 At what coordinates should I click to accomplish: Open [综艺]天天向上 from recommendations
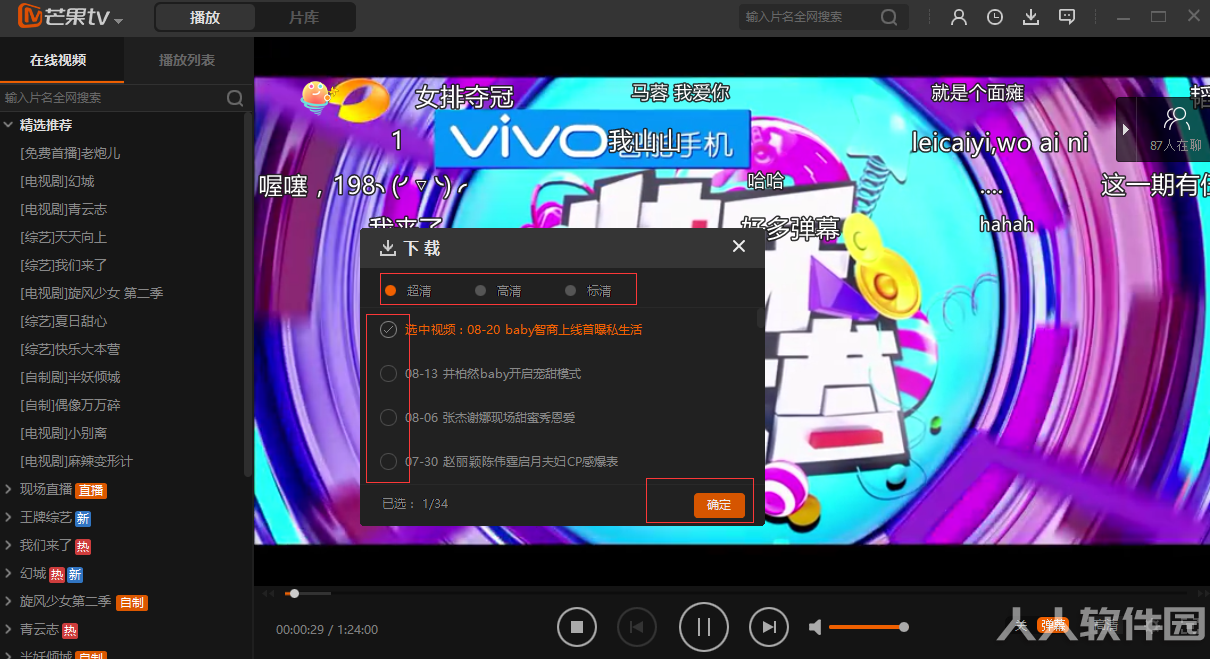point(63,237)
